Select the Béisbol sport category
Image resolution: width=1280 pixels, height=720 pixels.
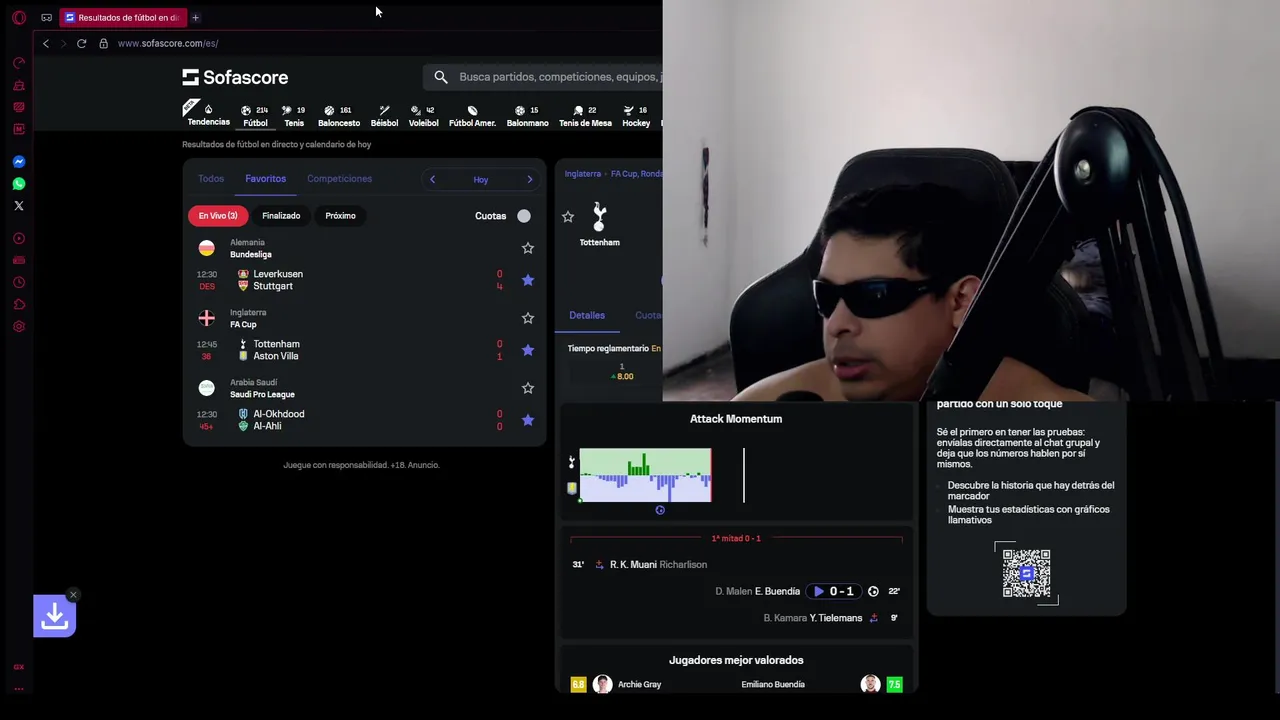coord(384,116)
